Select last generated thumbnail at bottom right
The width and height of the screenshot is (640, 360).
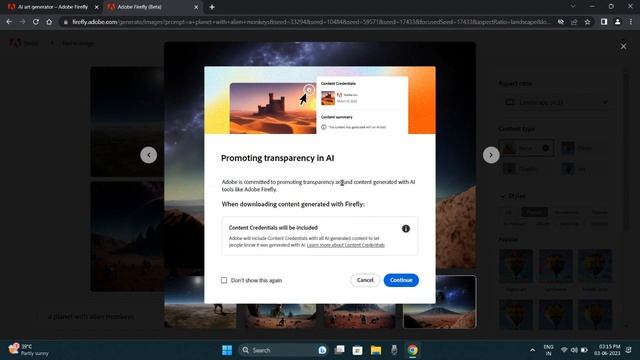pyautogui.click(x=439, y=302)
